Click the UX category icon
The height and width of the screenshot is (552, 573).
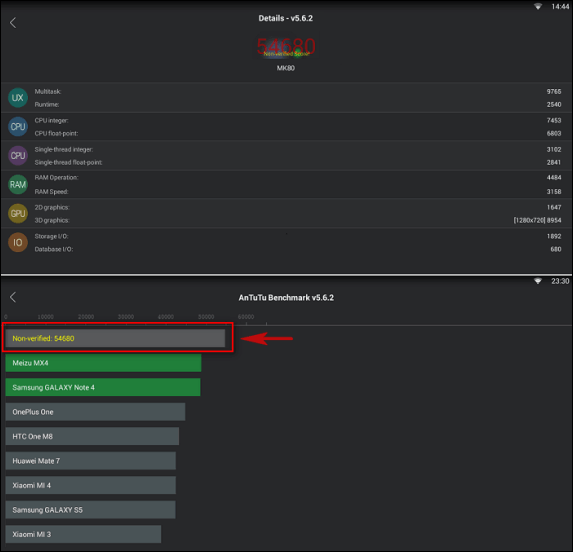18,98
